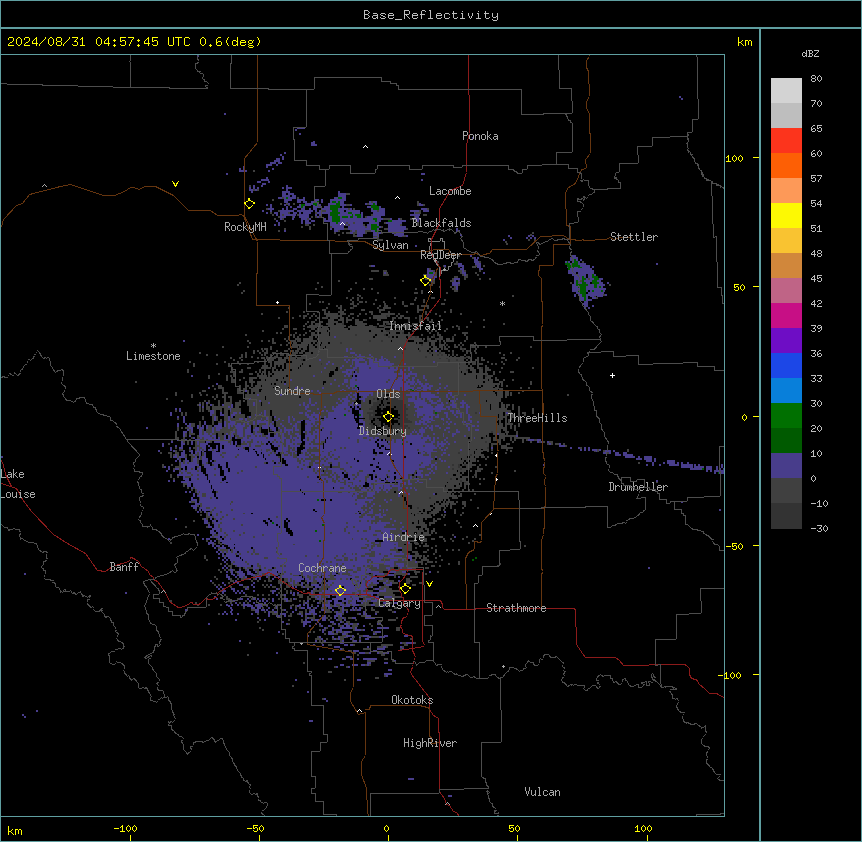Image resolution: width=862 pixels, height=842 pixels.
Task: Click the yellow diamond marker below Cochrane
Action: [340, 590]
